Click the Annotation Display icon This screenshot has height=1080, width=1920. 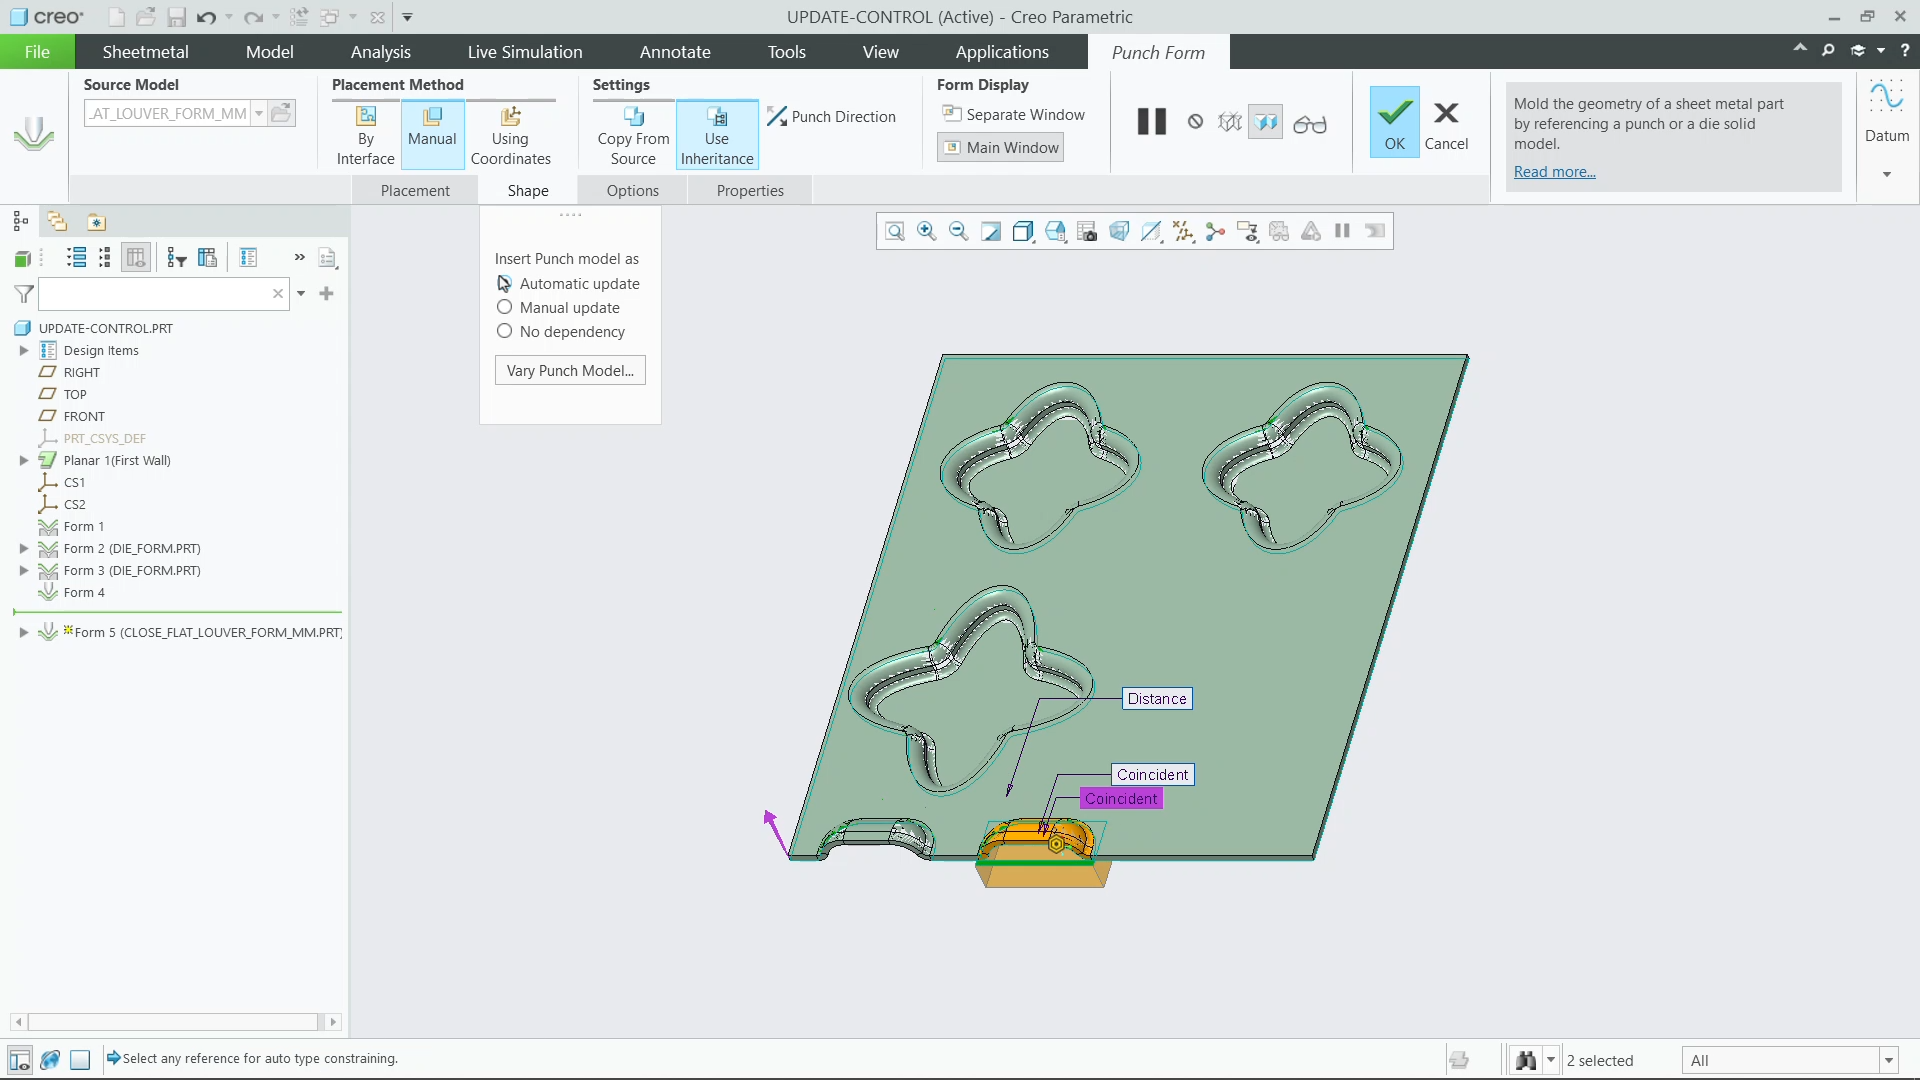[1247, 232]
